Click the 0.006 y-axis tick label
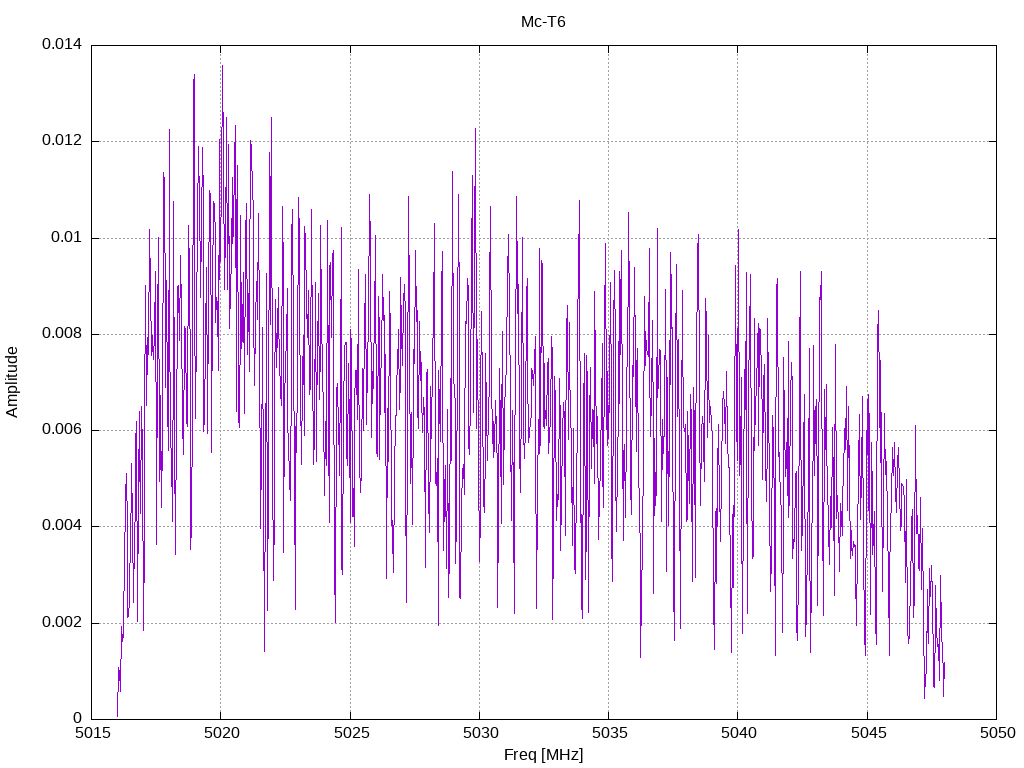Viewport: 1024px width, 768px height. click(62, 430)
